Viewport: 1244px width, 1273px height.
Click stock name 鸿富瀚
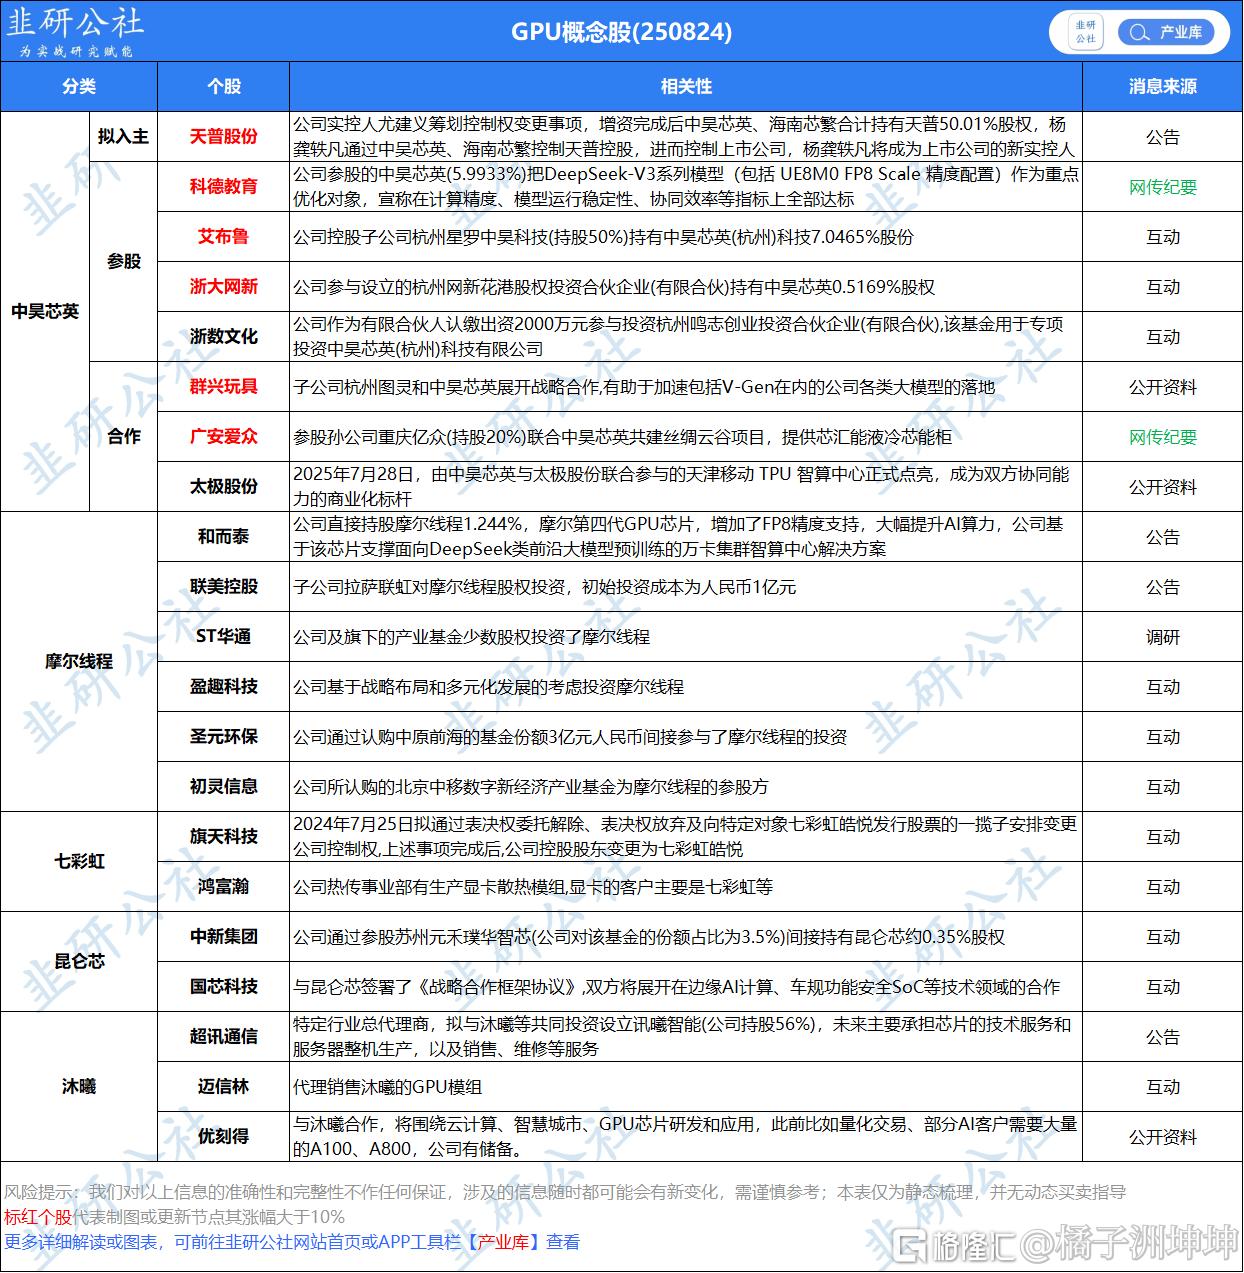click(x=224, y=886)
